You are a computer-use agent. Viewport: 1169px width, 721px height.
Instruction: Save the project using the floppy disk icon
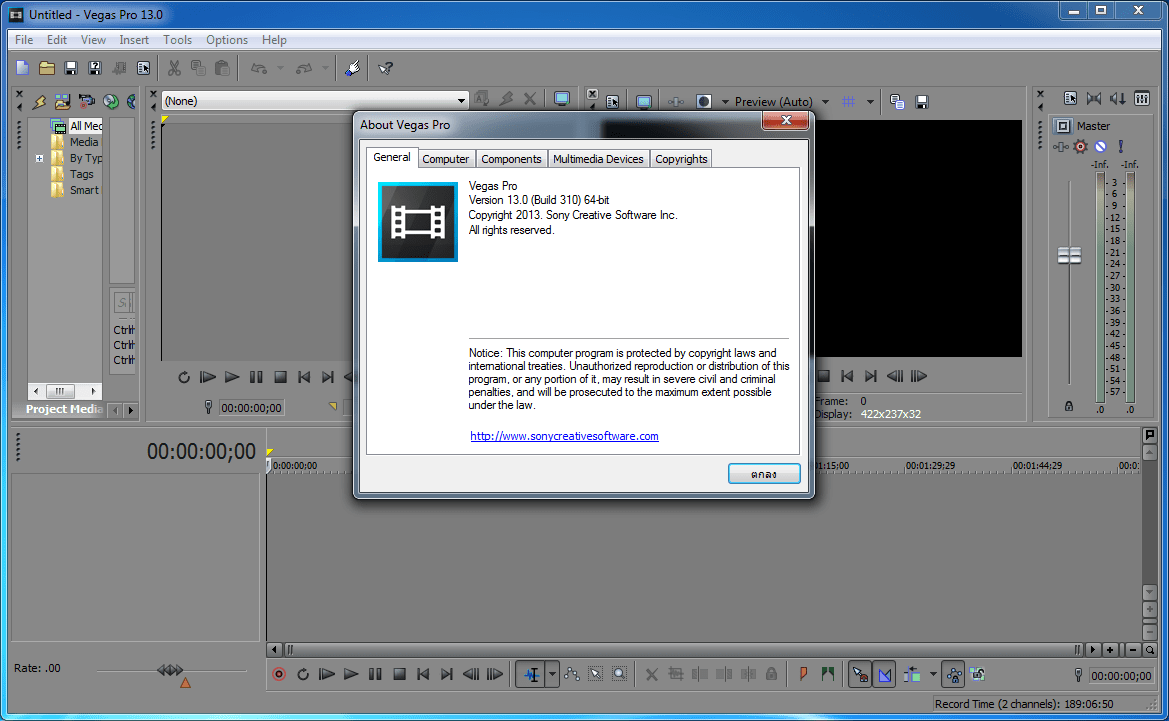click(71, 68)
